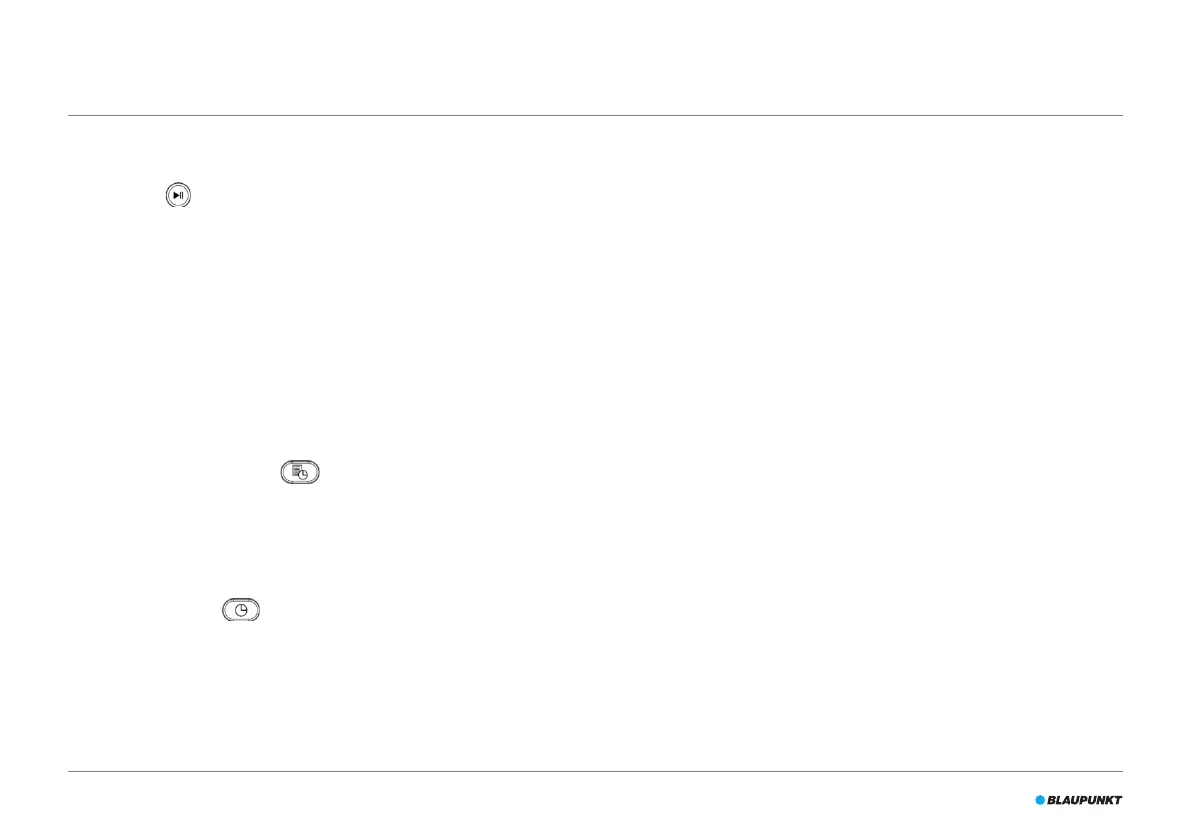Open the preset timer program icon
The image size is (1191, 839).
pyautogui.click(x=299, y=473)
